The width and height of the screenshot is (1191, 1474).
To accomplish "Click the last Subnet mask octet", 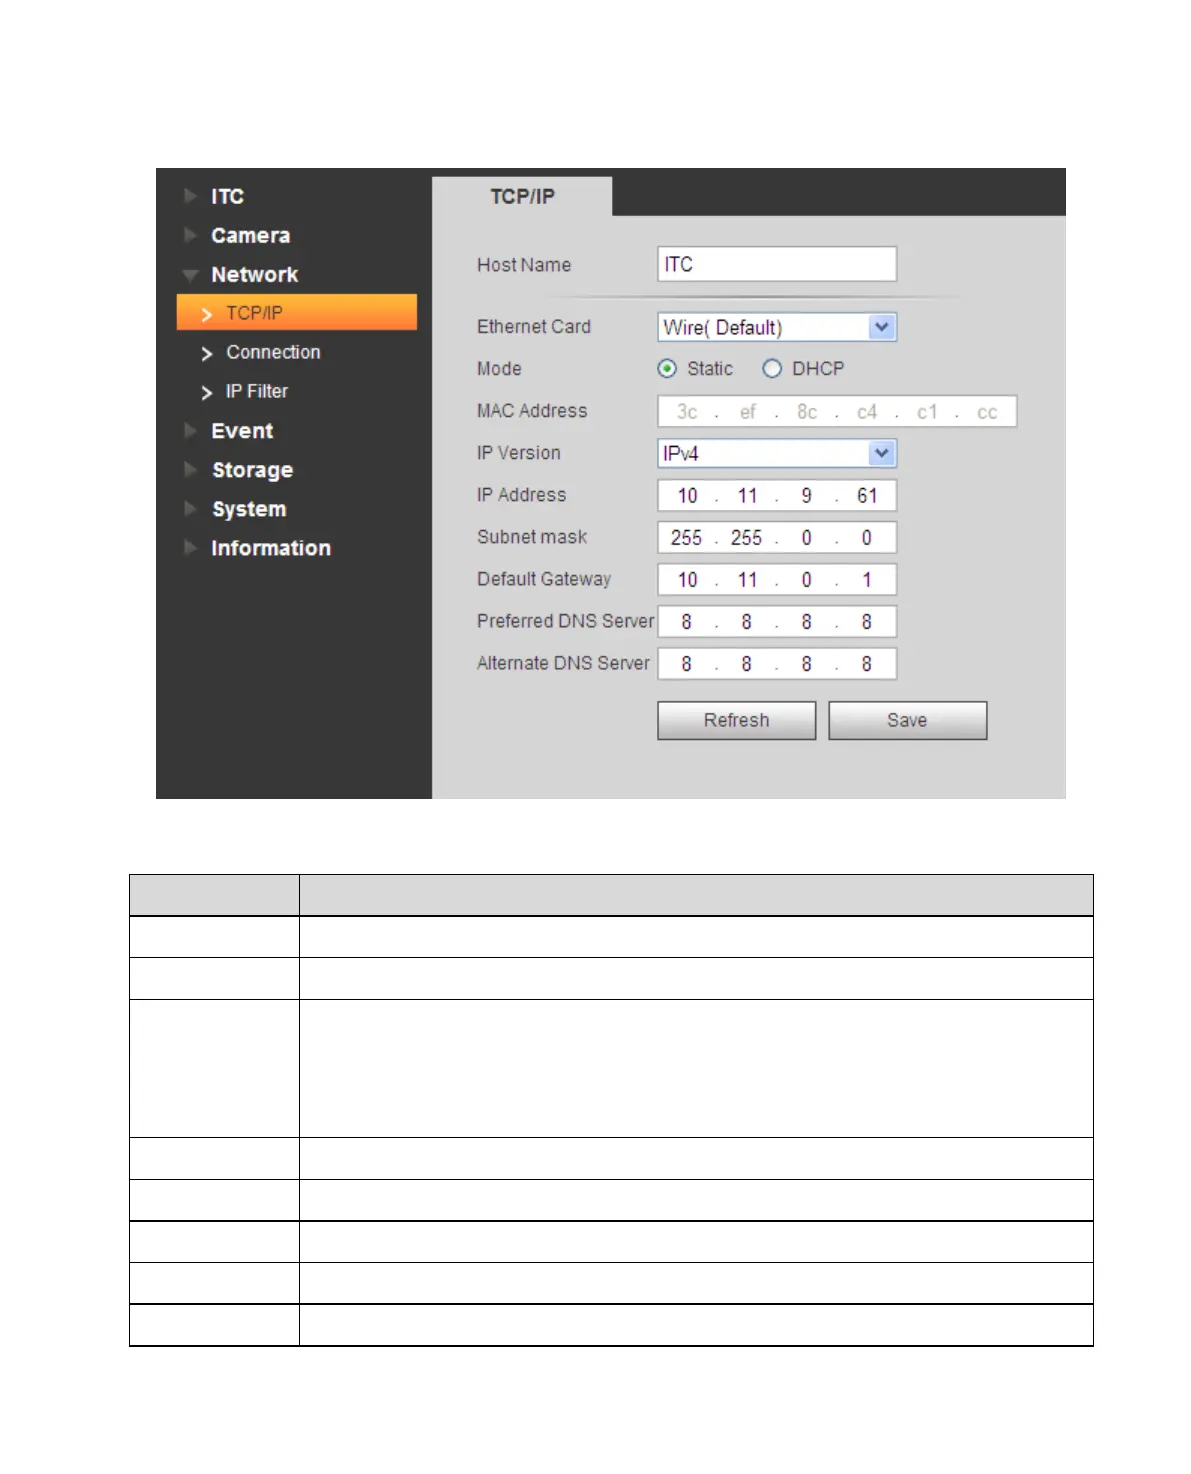I will point(866,538).
